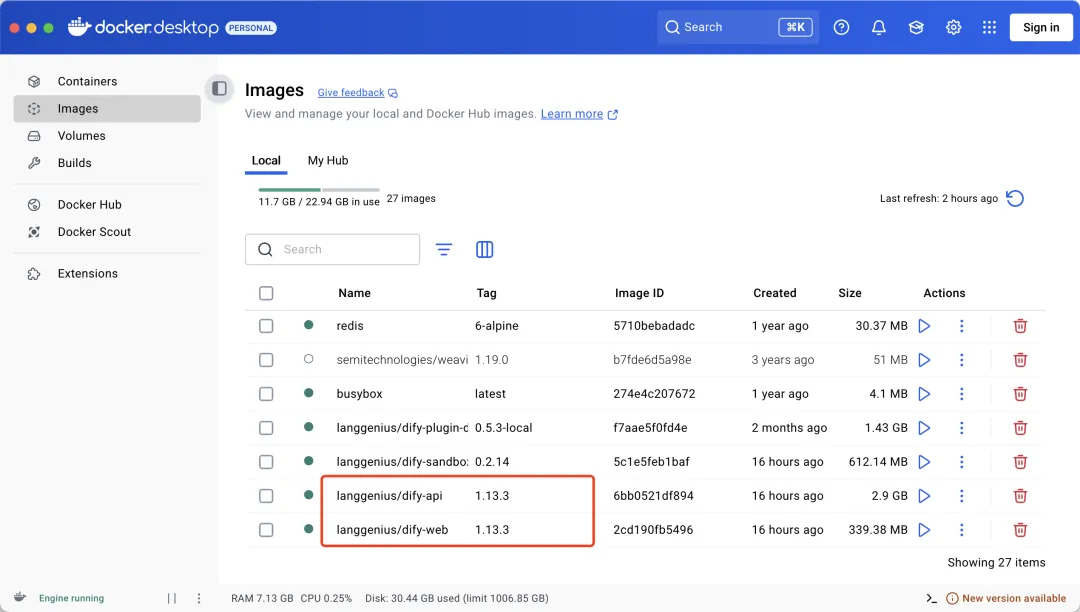The image size is (1080, 612).
Task: Check the semitechnologies/weaviate image checkbox
Action: (266, 360)
